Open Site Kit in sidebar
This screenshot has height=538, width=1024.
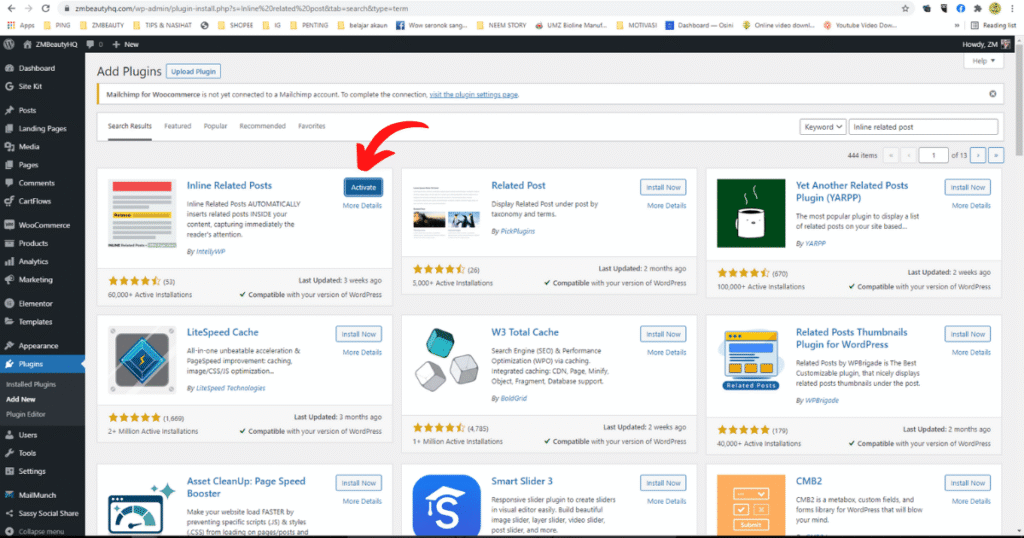pyautogui.click(x=30, y=86)
